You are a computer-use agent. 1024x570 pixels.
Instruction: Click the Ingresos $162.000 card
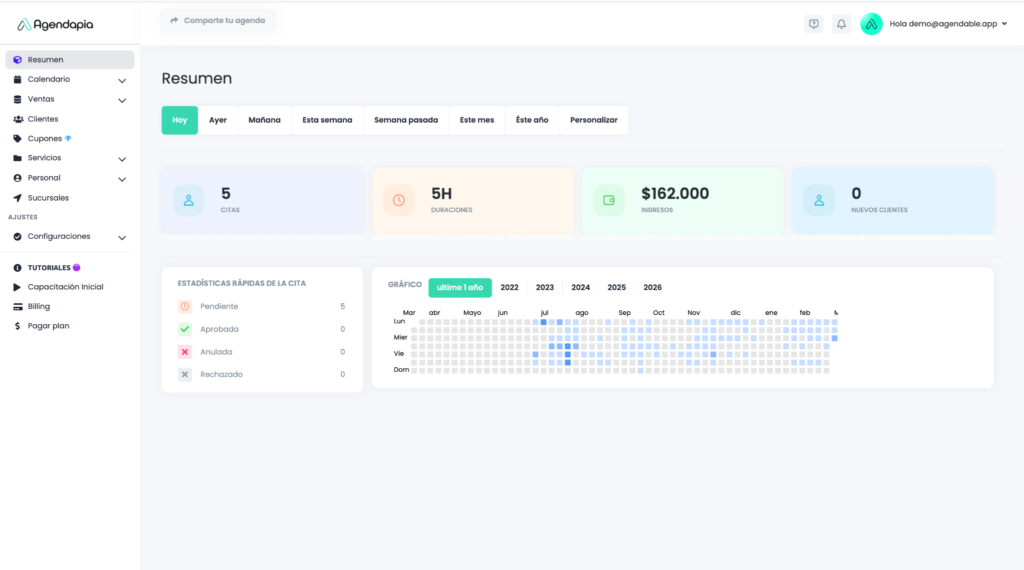[682, 200]
